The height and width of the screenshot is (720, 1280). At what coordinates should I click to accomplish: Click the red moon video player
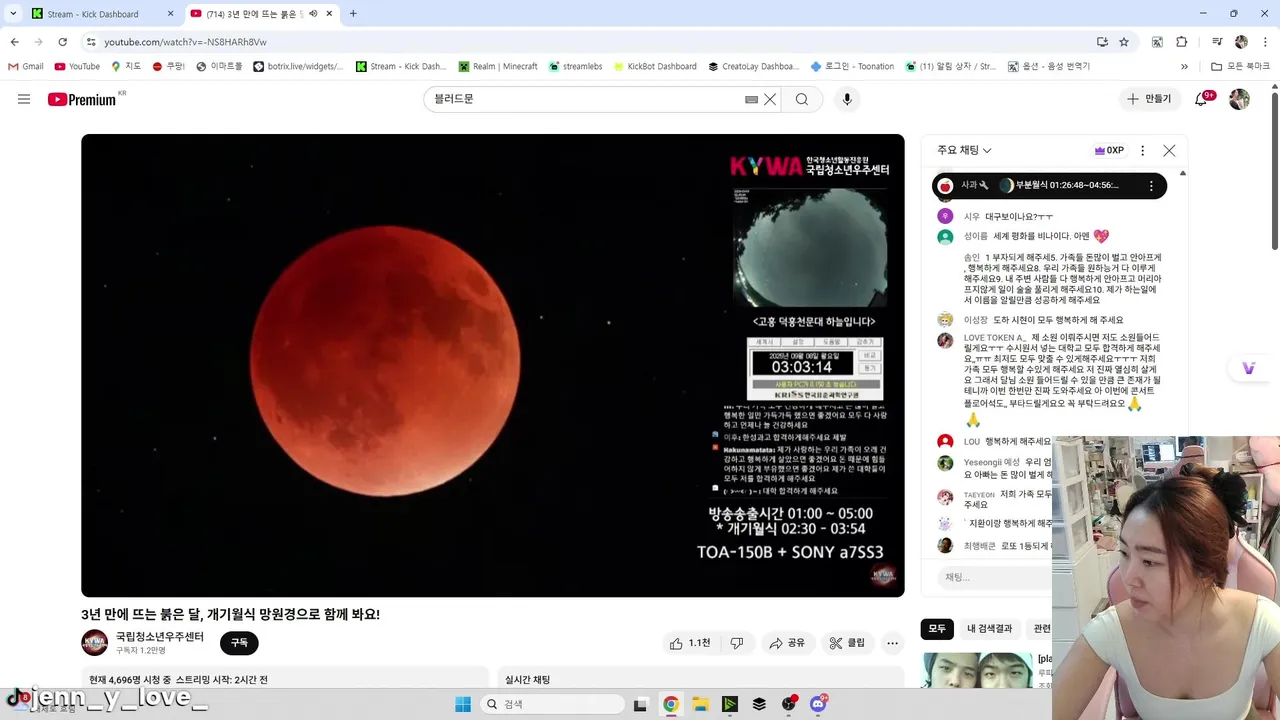(493, 366)
